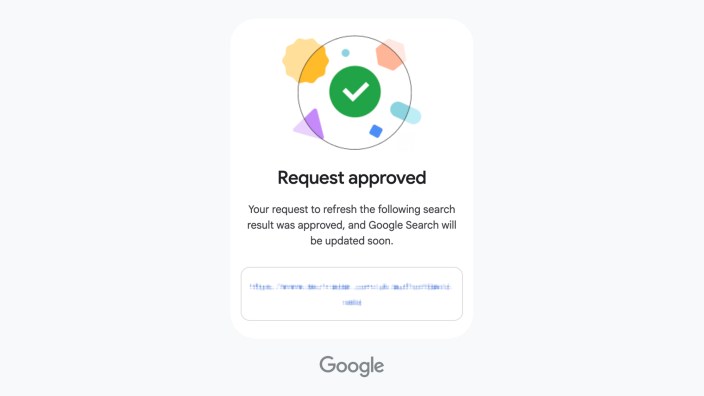Click the URL box containing the link
Screen dimensions: 704x396
352,294
